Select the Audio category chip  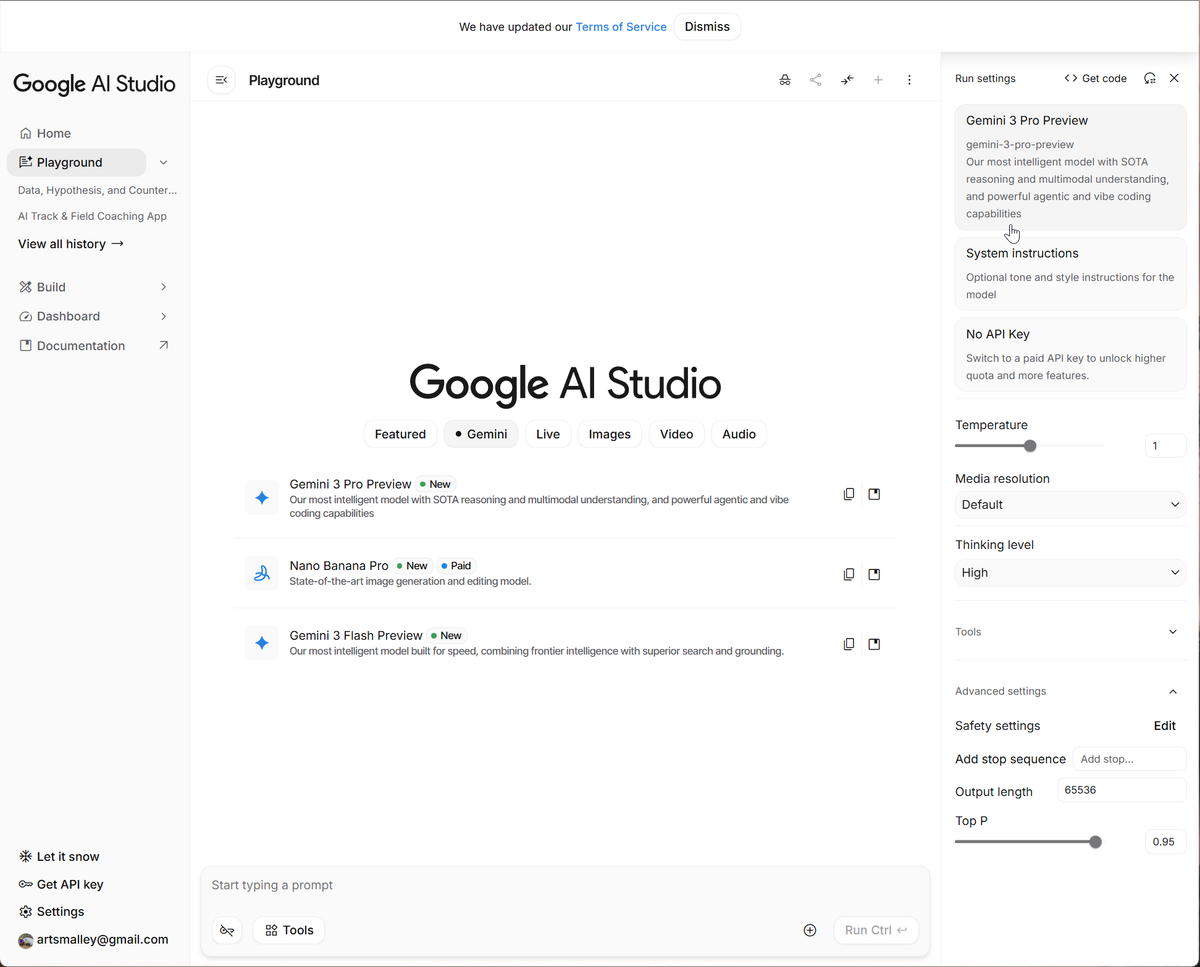pyautogui.click(x=739, y=434)
